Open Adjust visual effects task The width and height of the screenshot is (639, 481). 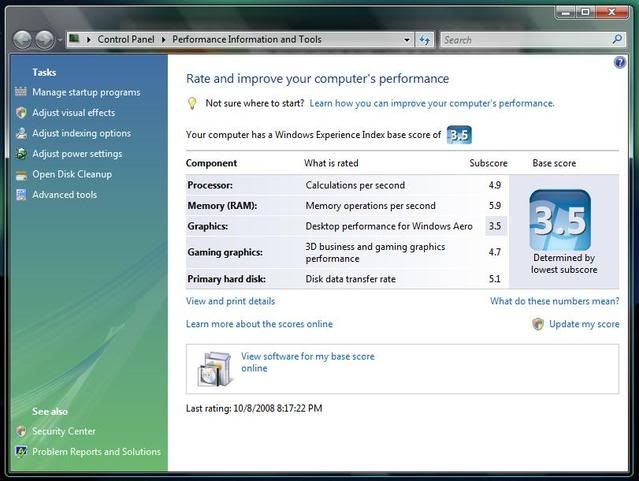pos(74,113)
